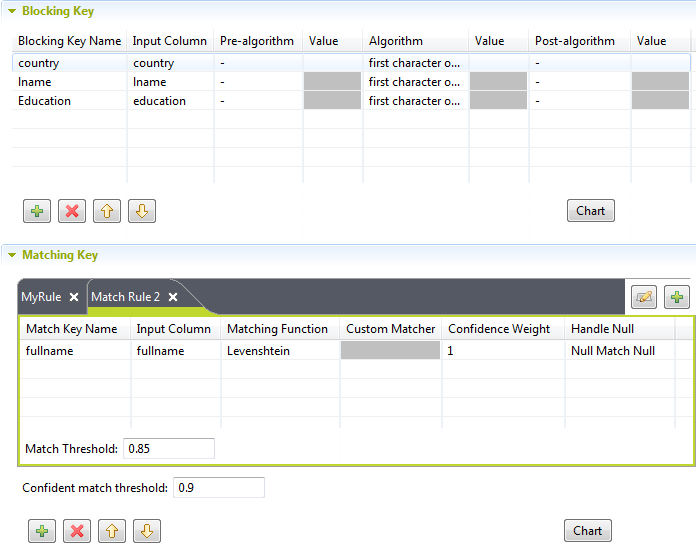Close the MyRule tab
696x555 pixels.
74,297
